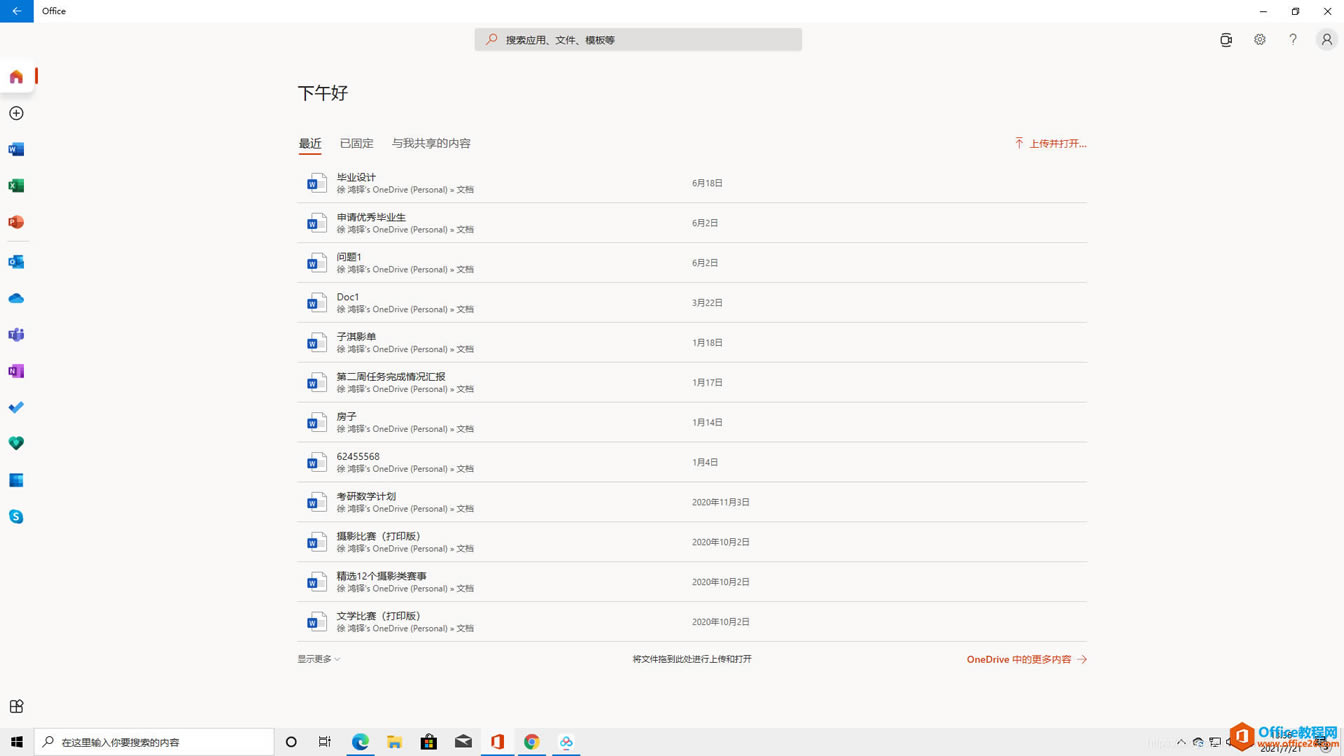This screenshot has height=756, width=1344.
Task: Focus the Office search box
Action: (x=638, y=40)
